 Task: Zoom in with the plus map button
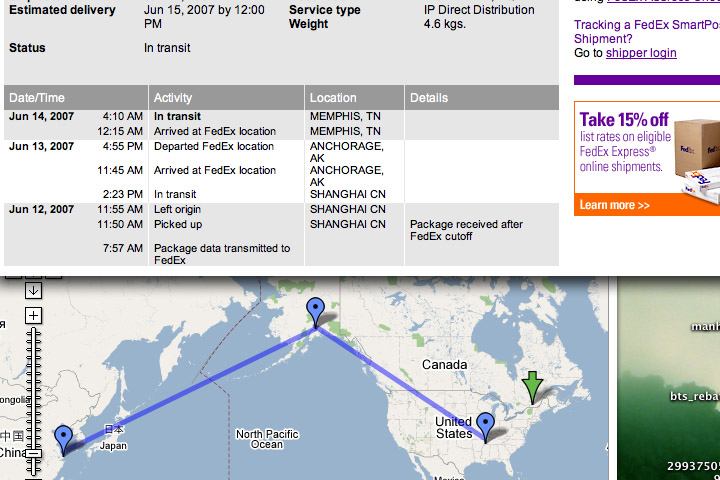point(33,316)
